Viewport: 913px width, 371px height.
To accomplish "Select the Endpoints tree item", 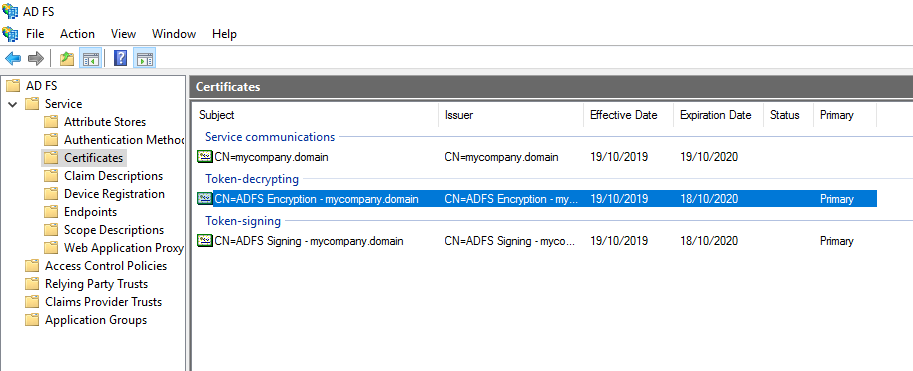I will (90, 211).
